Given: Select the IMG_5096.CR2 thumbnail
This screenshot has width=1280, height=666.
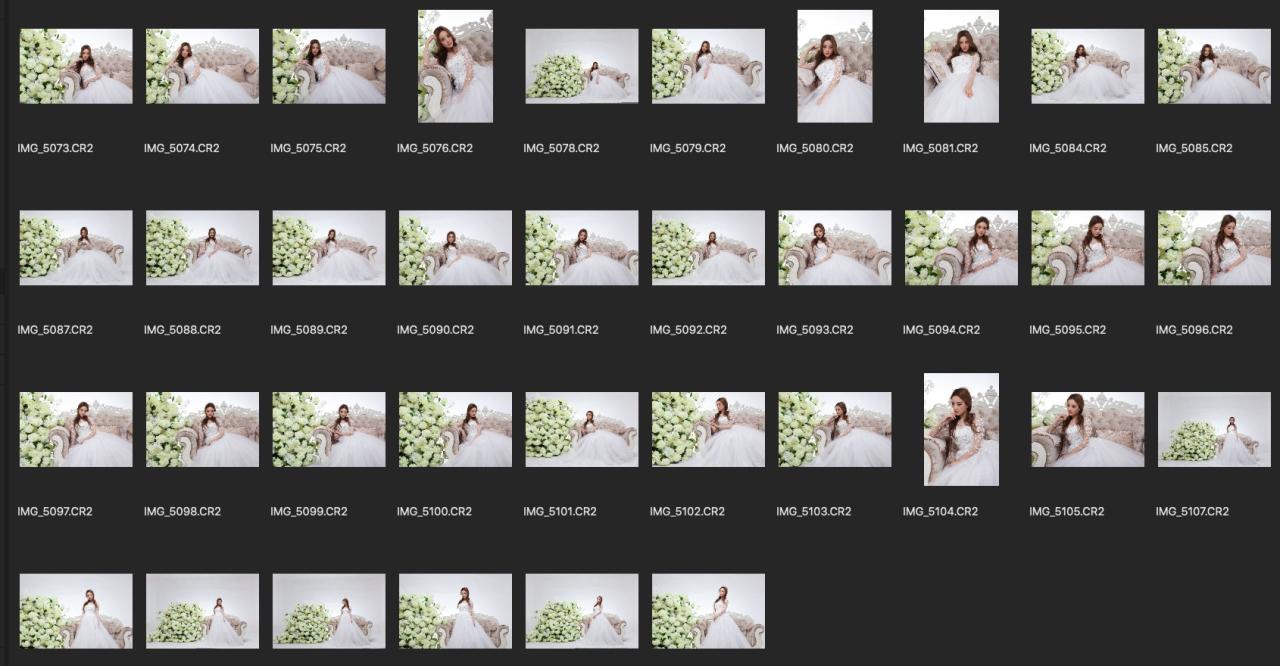Looking at the screenshot, I should [1214, 247].
